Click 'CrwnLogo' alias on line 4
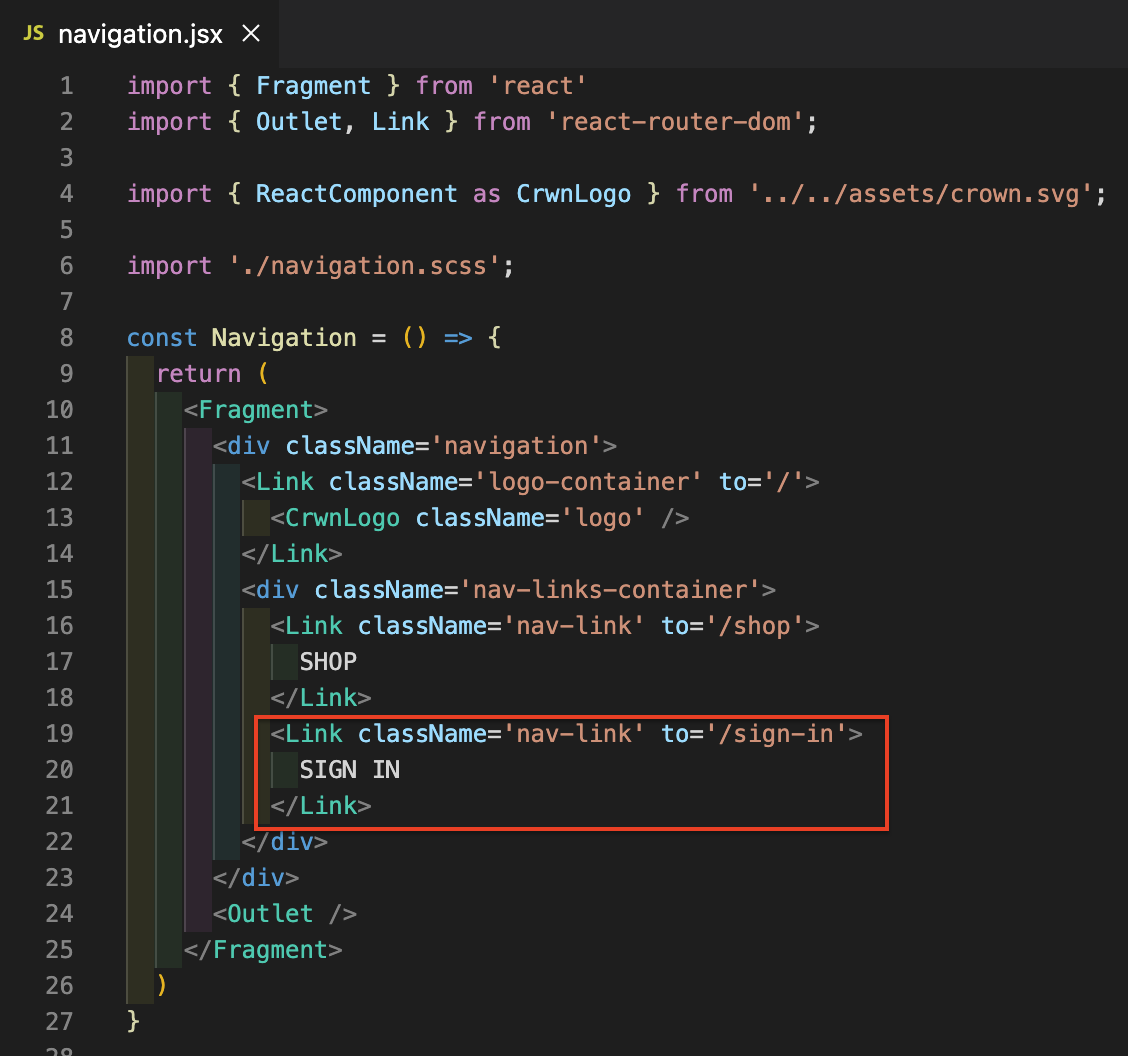Viewport: 1128px width, 1056px height. point(574,194)
